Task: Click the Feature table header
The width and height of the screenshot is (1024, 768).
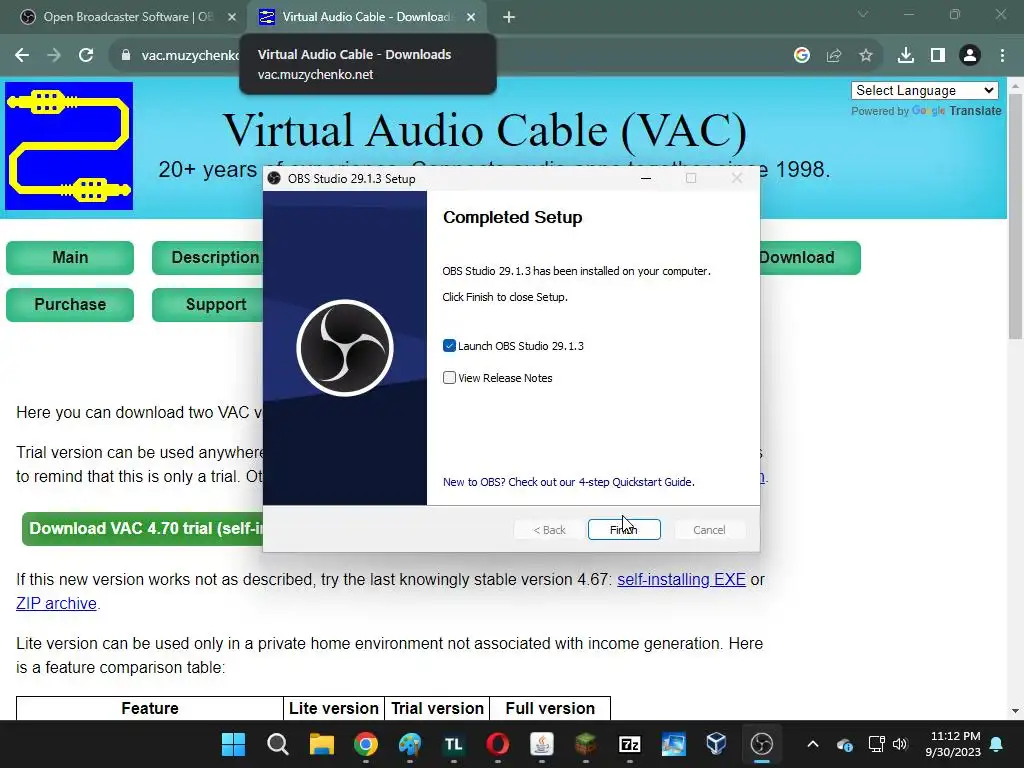Action: (150, 709)
